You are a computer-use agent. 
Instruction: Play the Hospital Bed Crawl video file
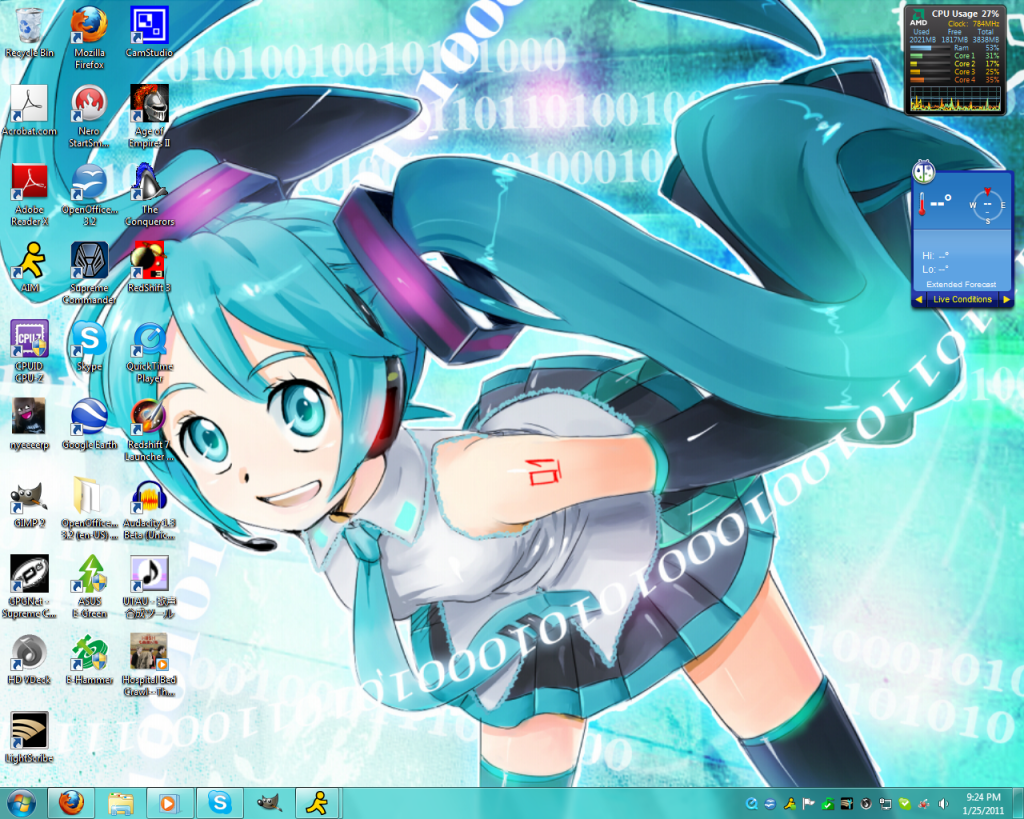pyautogui.click(x=150, y=666)
